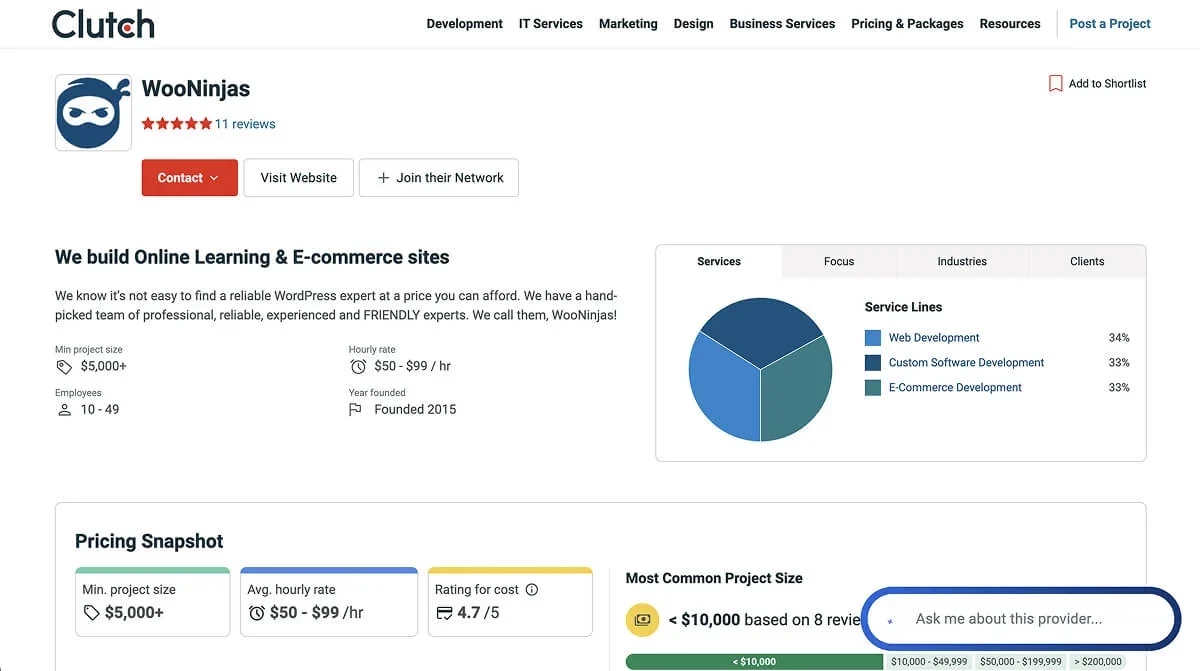Switch to the Focus tab
Viewport: 1200px width, 671px height.
[839, 261]
